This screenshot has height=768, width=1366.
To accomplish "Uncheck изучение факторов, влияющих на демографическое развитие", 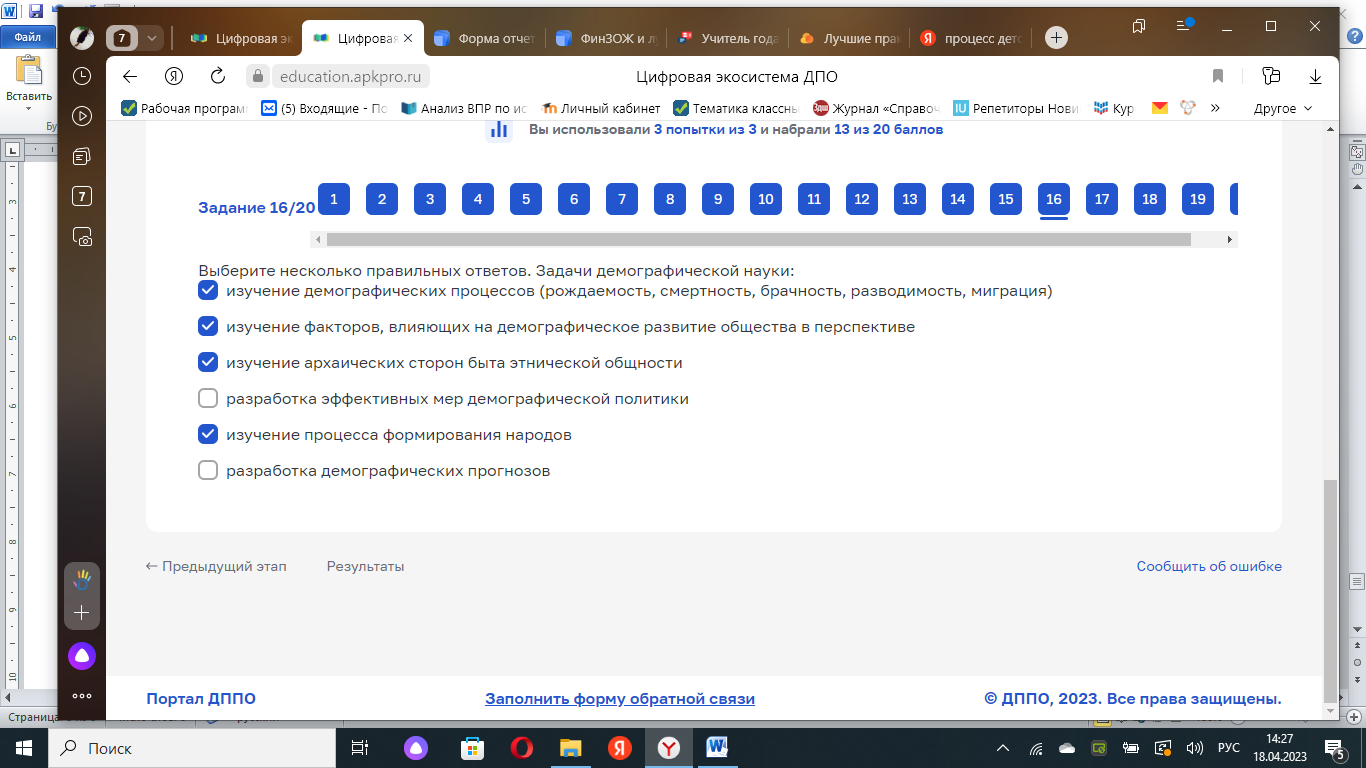I will (208, 327).
